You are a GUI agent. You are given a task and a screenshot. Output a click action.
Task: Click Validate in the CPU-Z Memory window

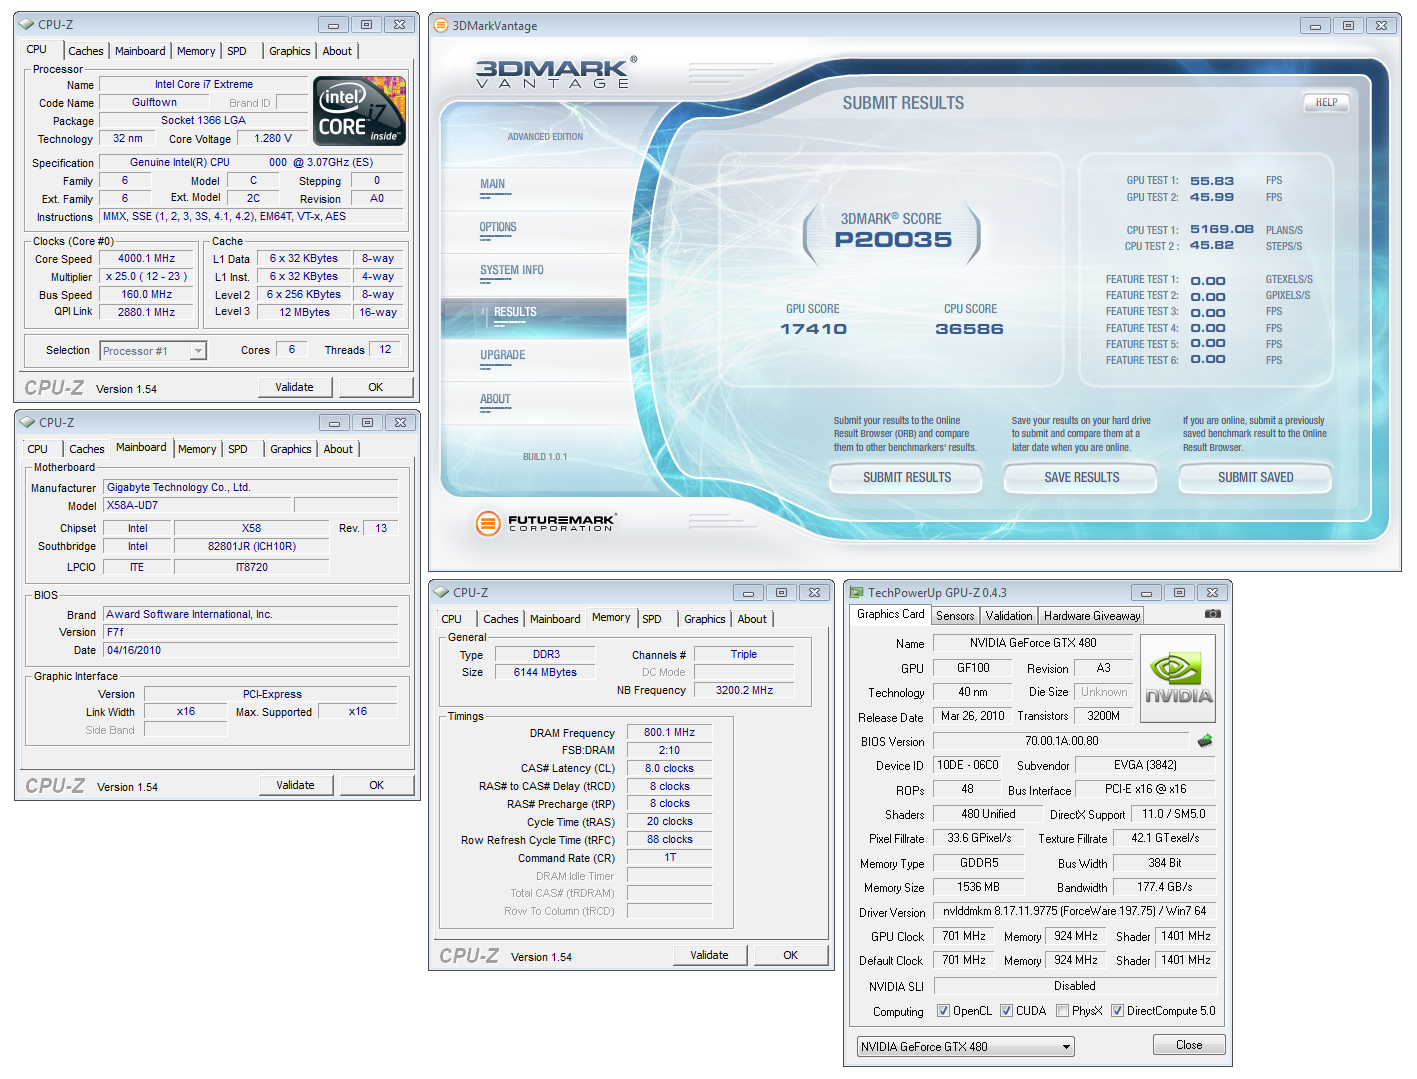[710, 955]
